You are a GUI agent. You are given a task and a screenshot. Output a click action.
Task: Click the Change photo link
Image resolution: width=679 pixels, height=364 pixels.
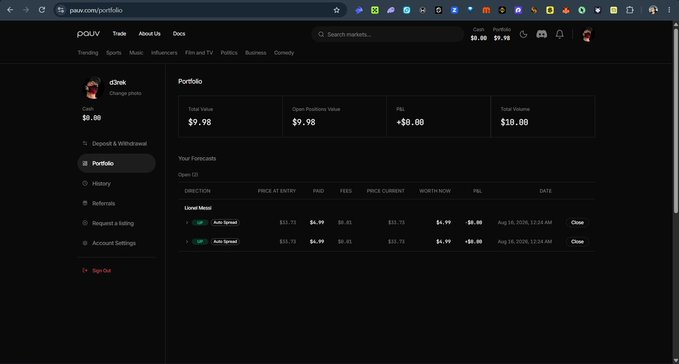click(x=125, y=93)
